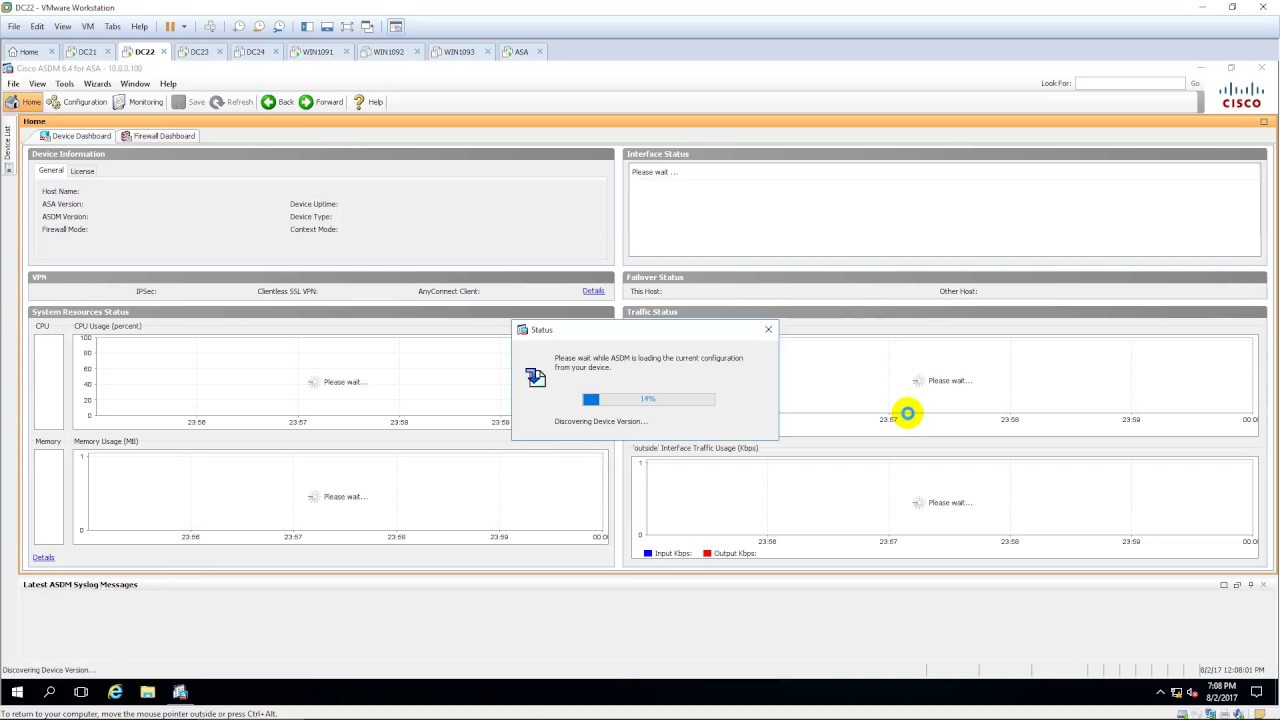1280x720 pixels.
Task: Select the Firewall Dashboard tab
Action: 158,136
